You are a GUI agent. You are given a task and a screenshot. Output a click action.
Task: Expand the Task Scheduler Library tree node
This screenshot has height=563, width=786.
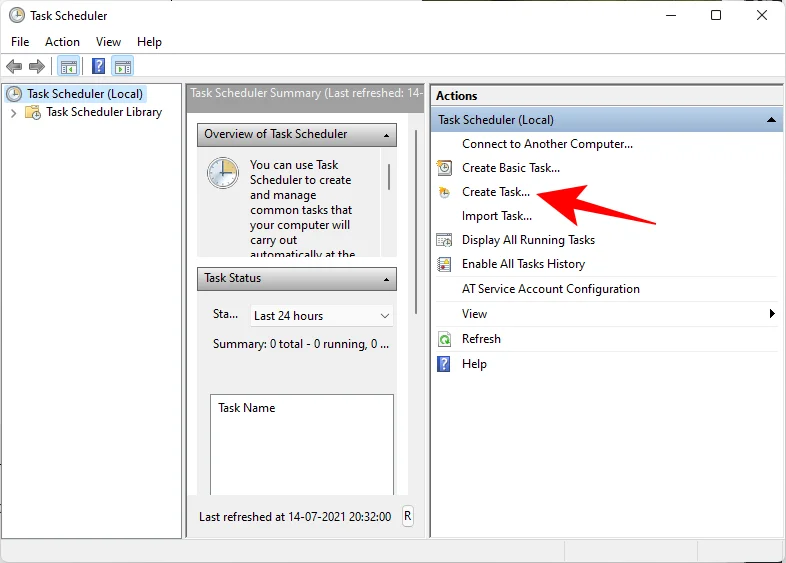pos(13,113)
